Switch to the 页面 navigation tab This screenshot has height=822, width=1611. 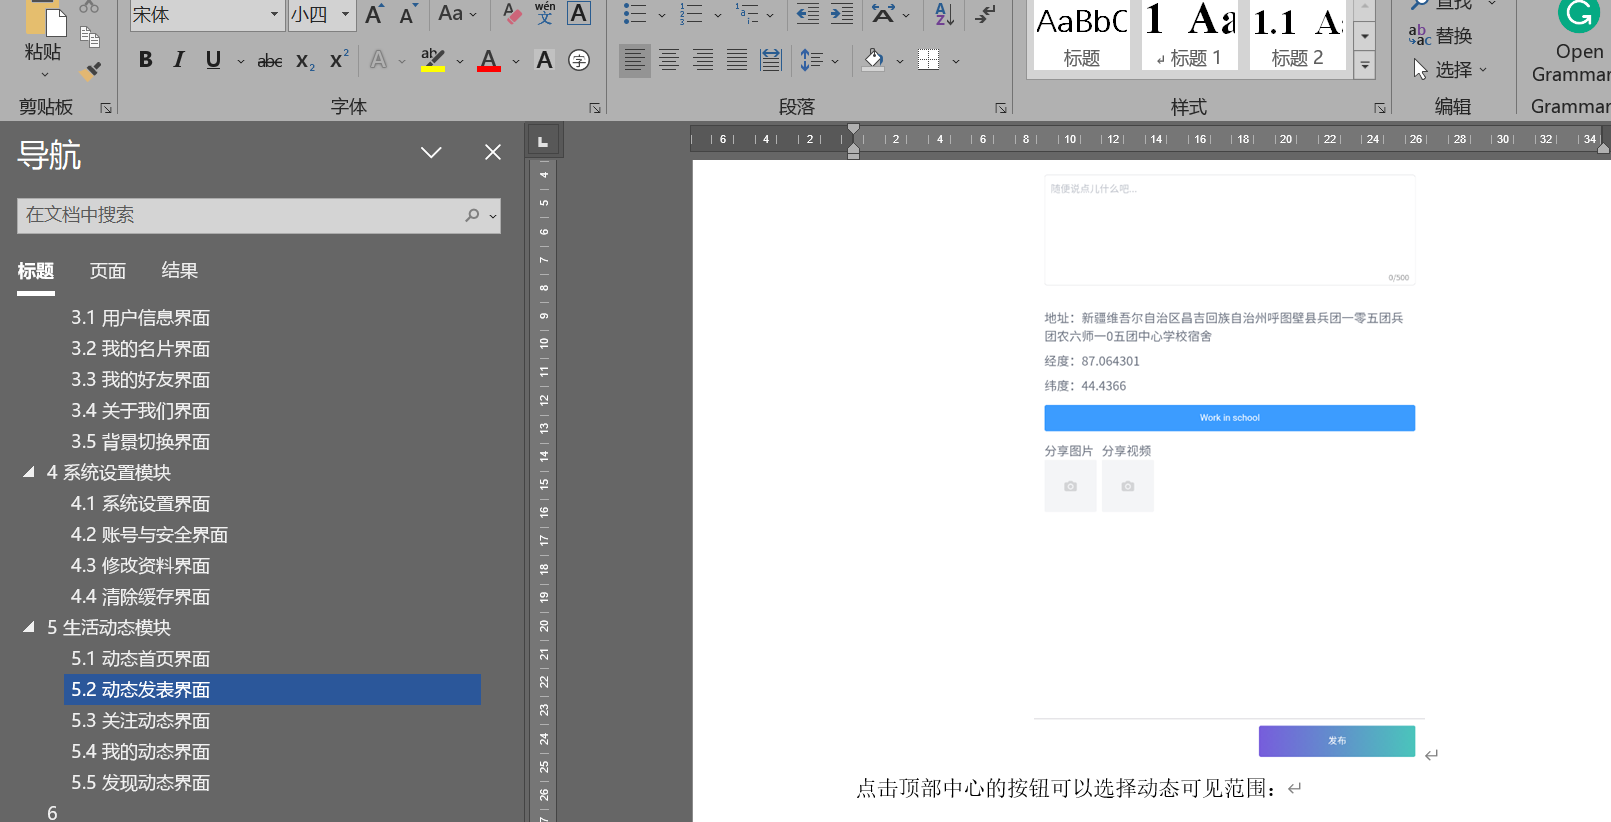(107, 271)
